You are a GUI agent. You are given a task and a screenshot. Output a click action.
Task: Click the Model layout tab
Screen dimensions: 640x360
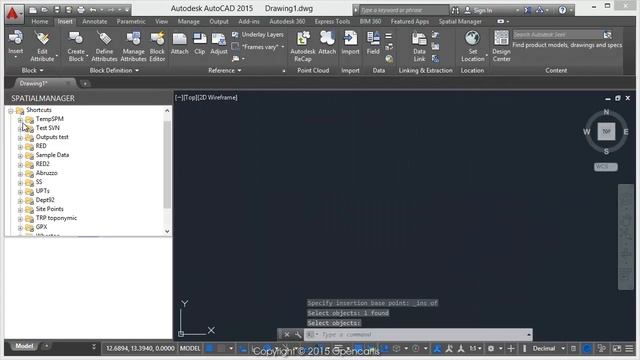[24, 346]
